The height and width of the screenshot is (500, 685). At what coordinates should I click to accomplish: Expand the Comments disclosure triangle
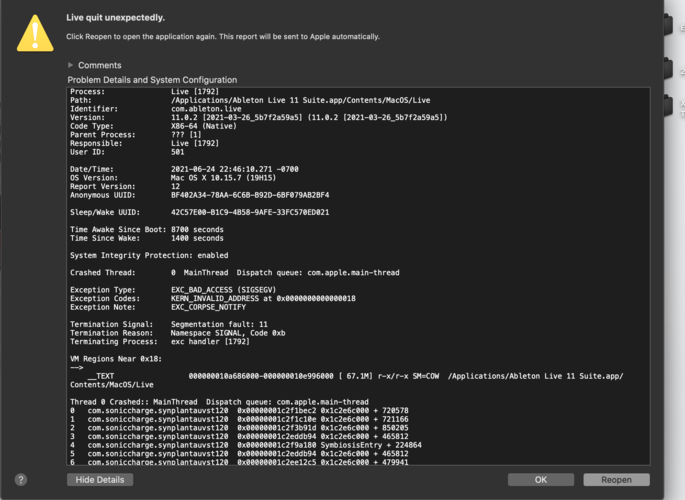click(x=70, y=65)
